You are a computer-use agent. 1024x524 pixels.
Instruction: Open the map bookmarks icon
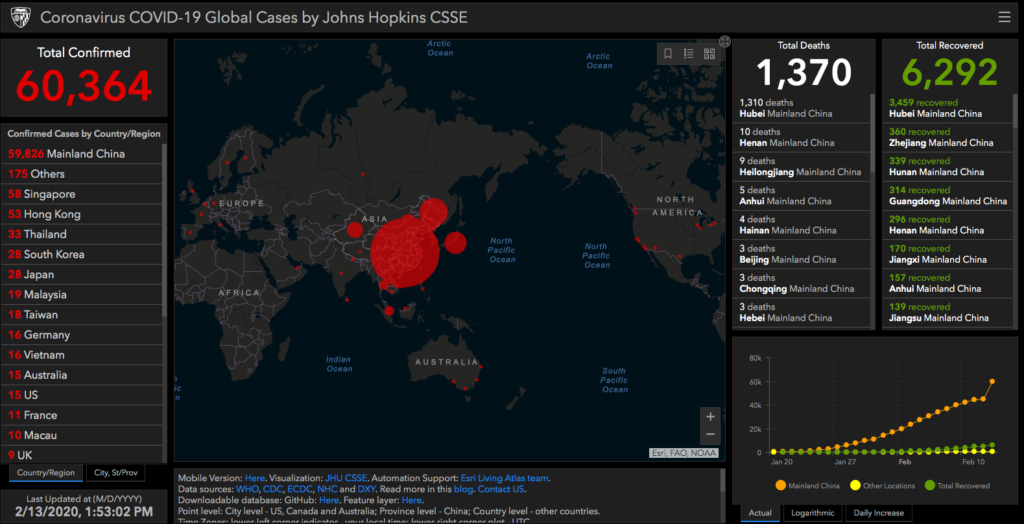tap(667, 54)
